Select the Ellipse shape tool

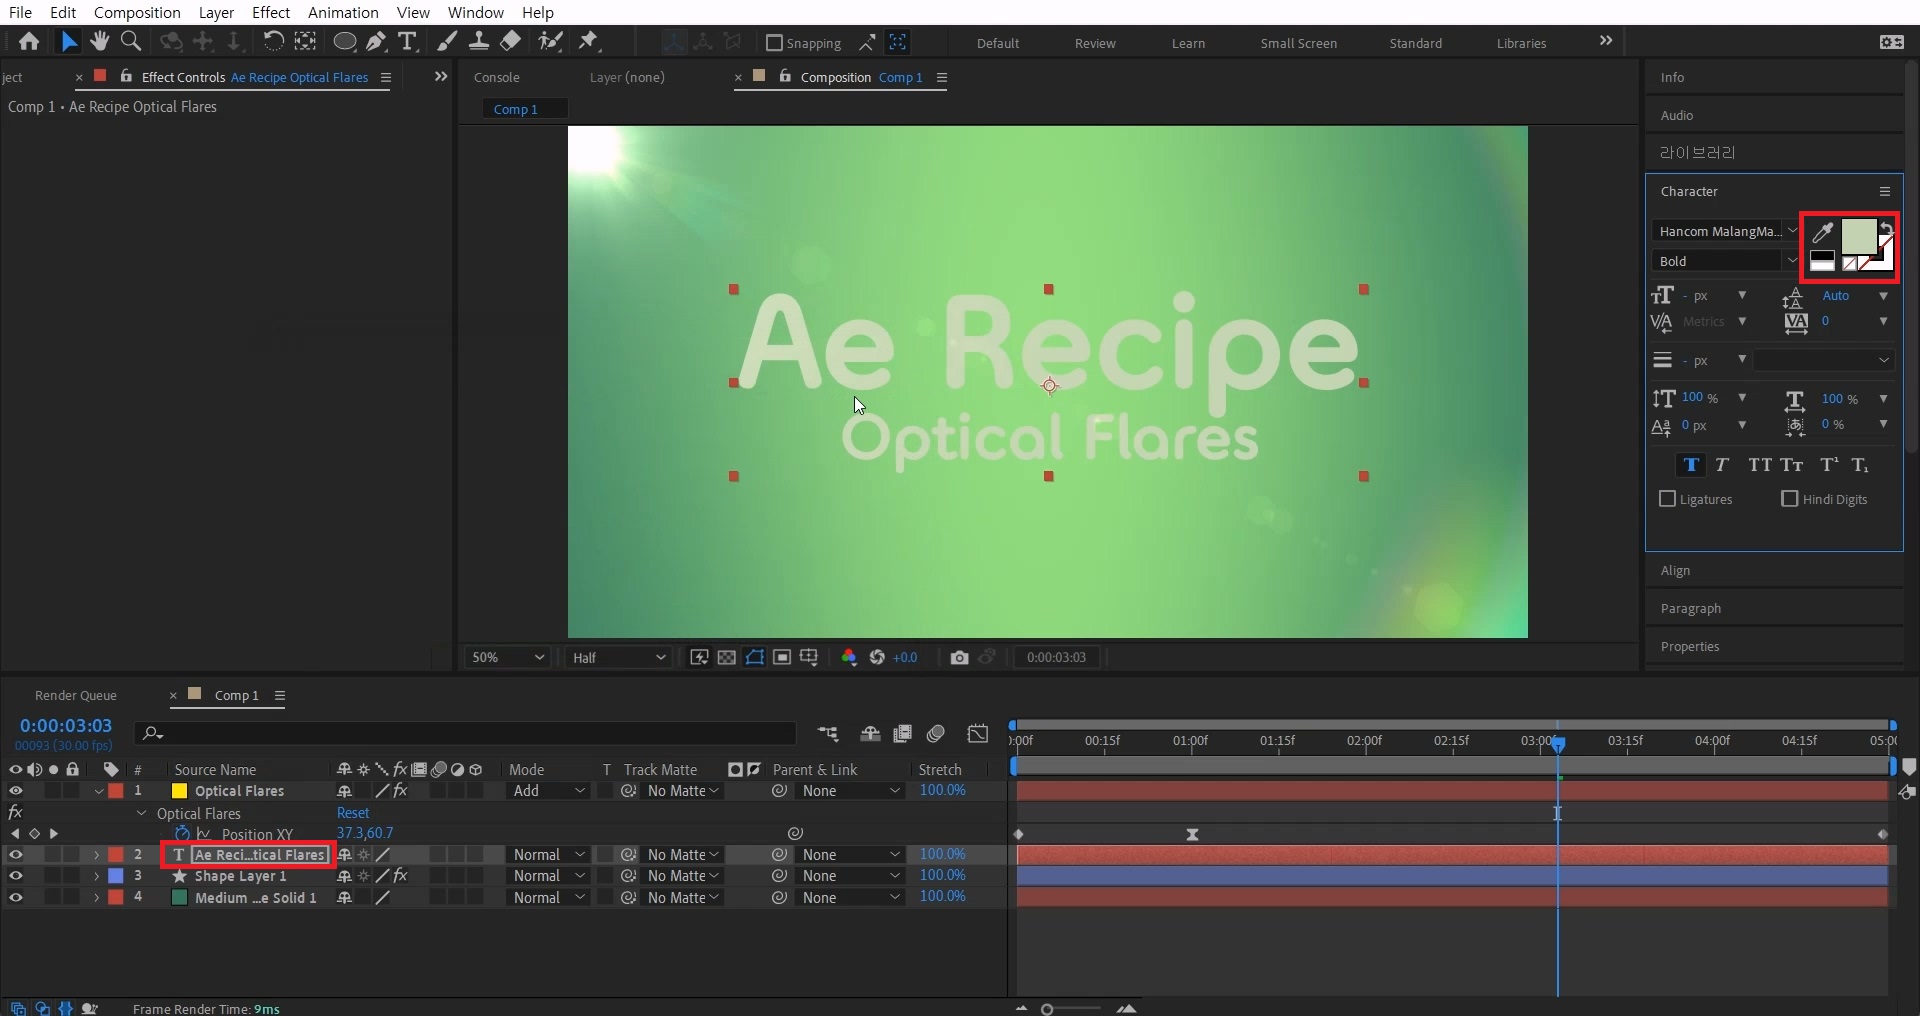tap(344, 41)
